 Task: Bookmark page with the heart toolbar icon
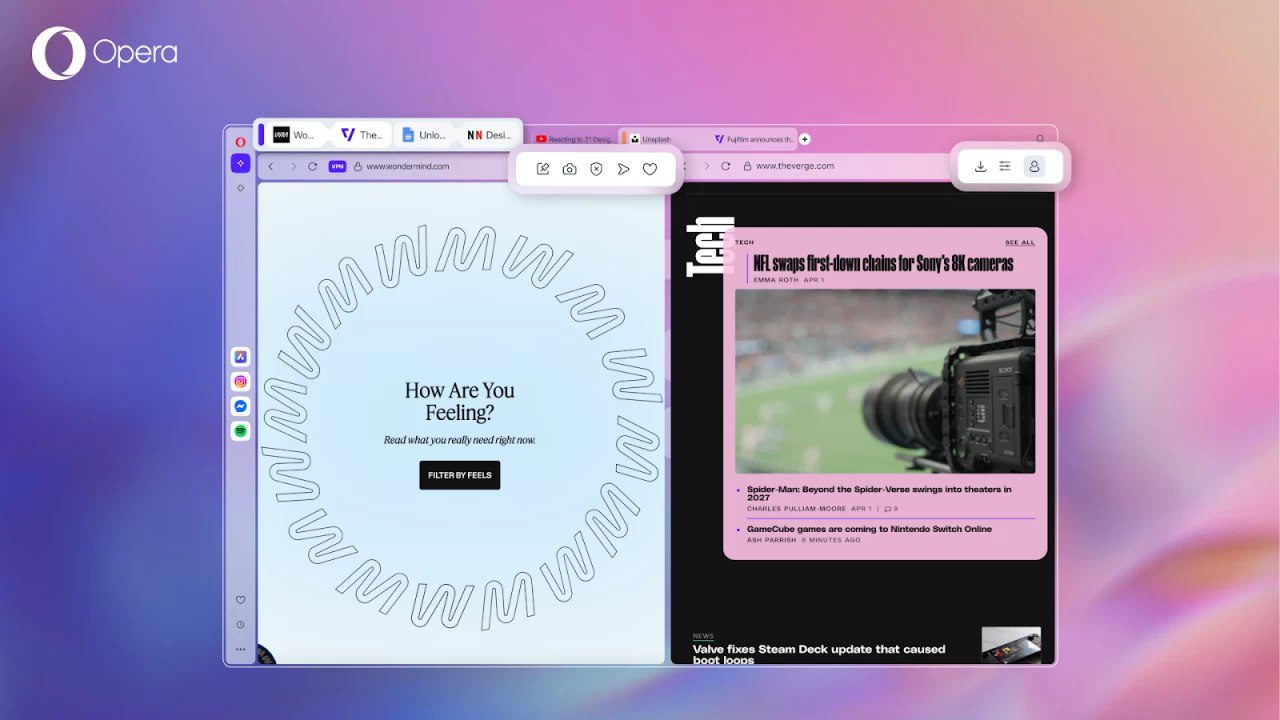(650, 169)
